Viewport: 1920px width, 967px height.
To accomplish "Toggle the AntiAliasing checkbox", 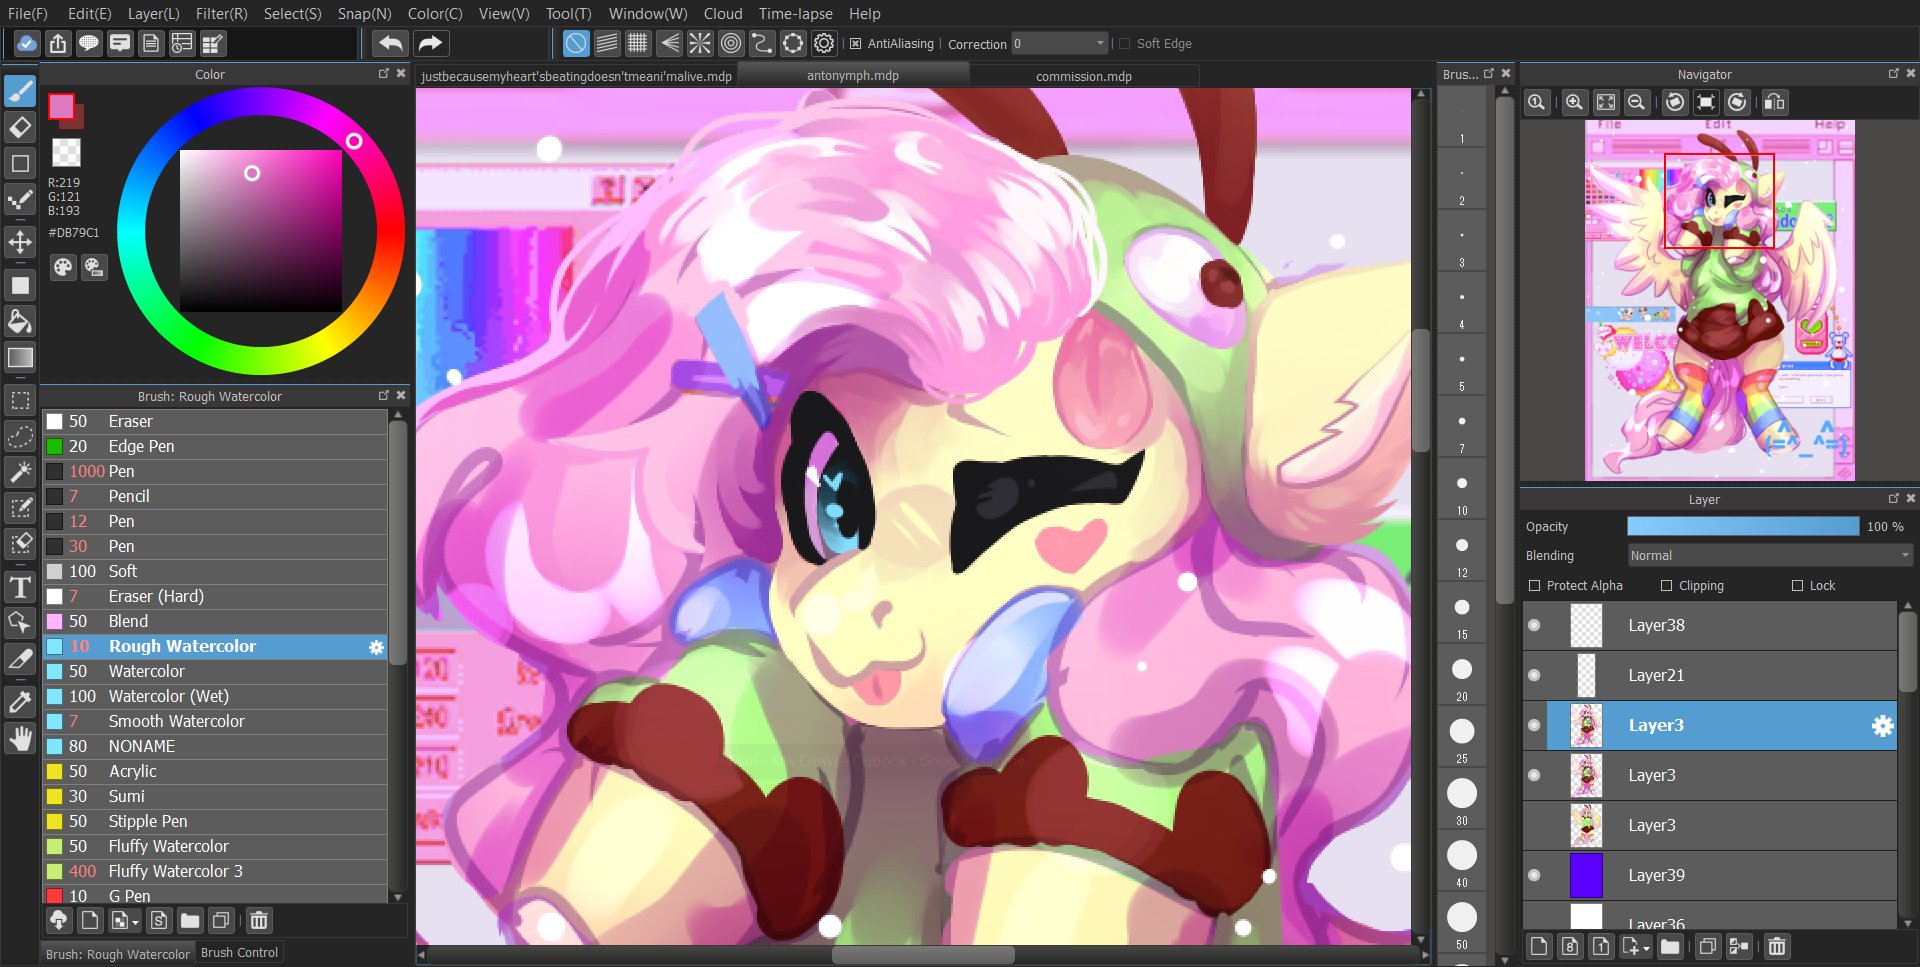I will pyautogui.click(x=855, y=44).
